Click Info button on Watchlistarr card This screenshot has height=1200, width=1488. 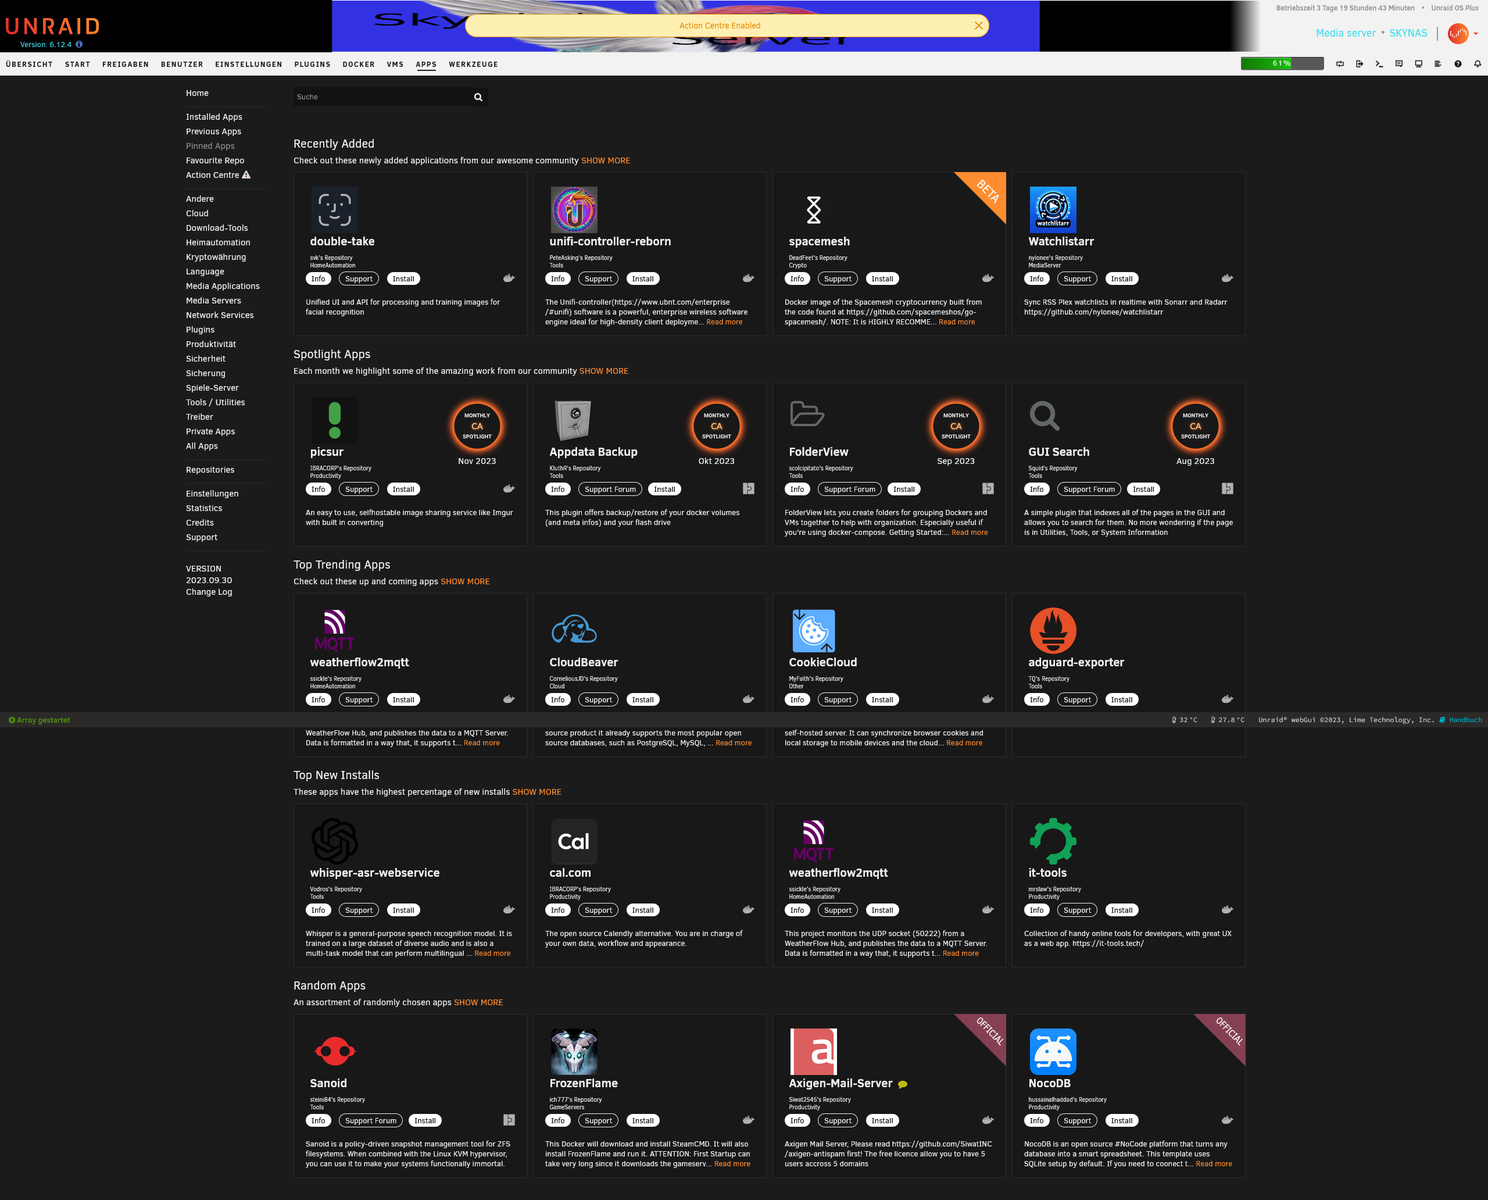point(1037,279)
